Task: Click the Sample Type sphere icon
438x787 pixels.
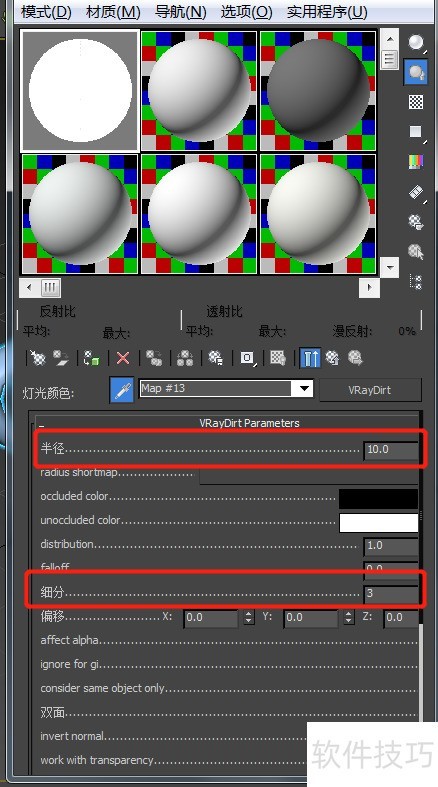Action: click(416, 43)
